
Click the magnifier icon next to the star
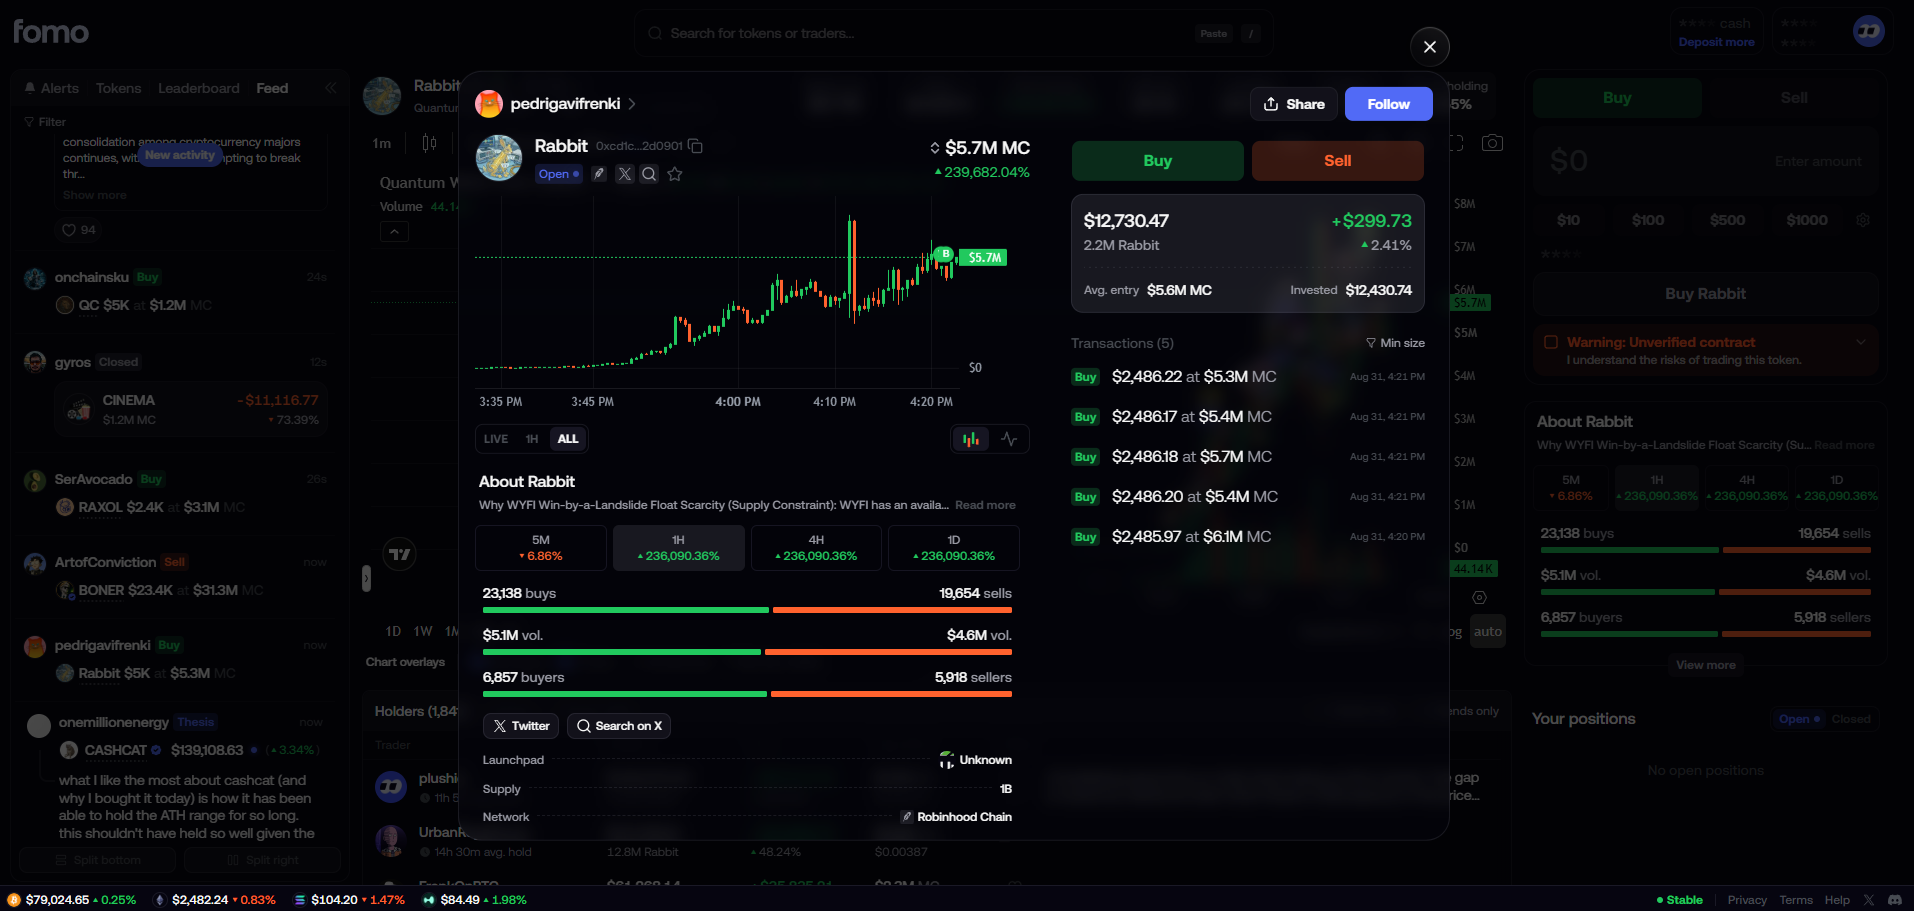(649, 174)
